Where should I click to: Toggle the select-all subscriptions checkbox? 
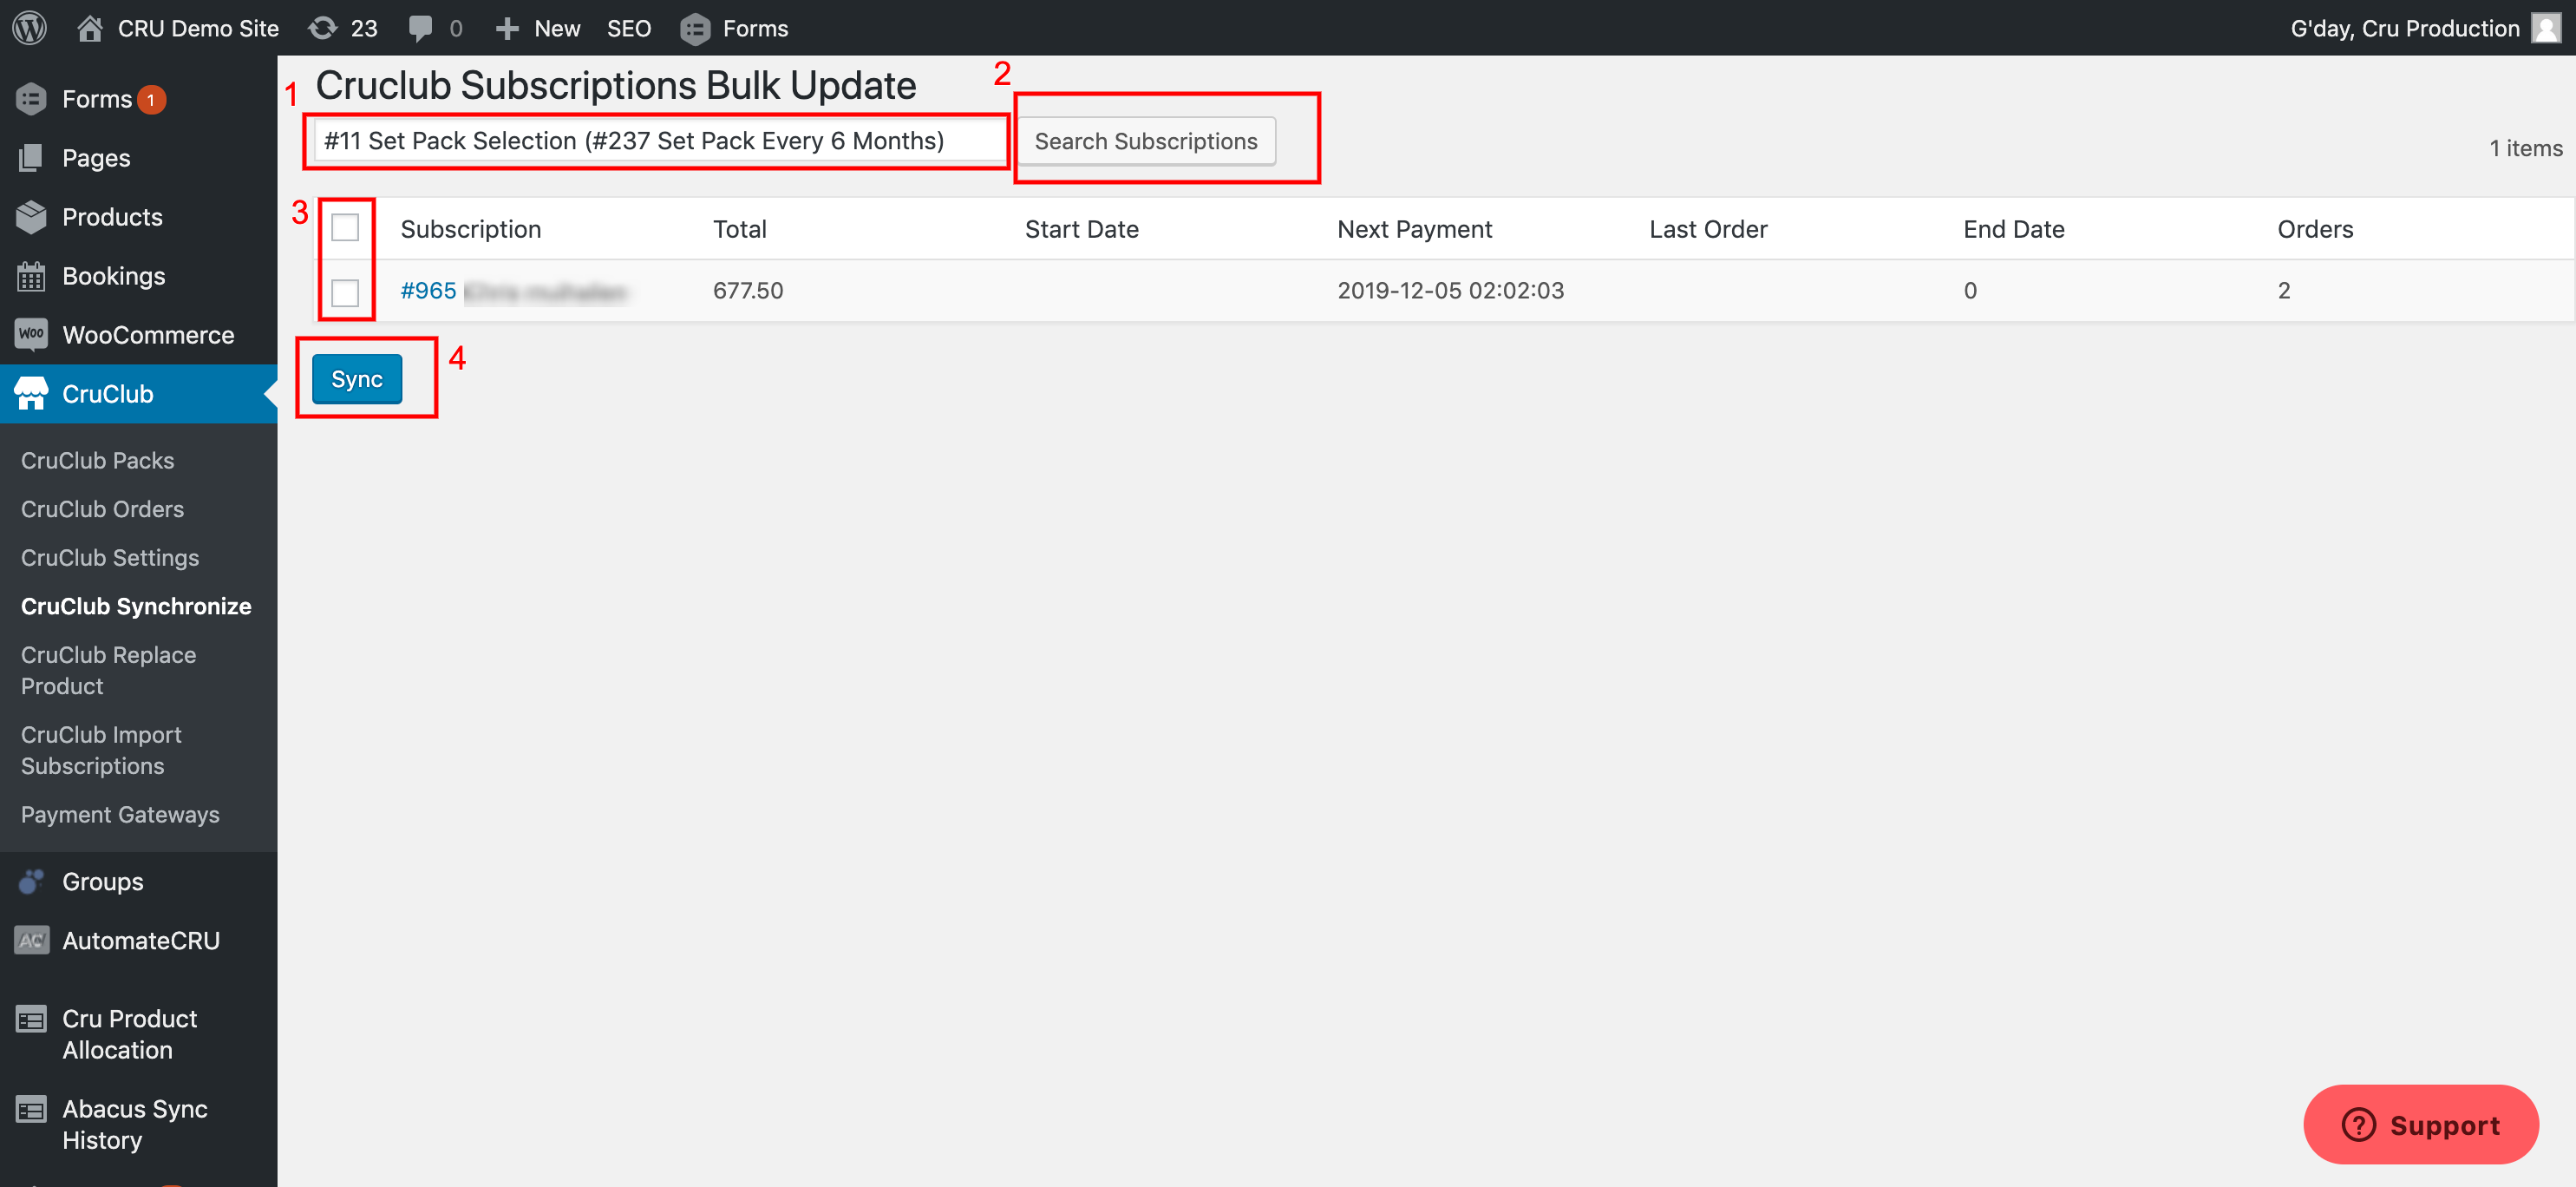tap(345, 228)
